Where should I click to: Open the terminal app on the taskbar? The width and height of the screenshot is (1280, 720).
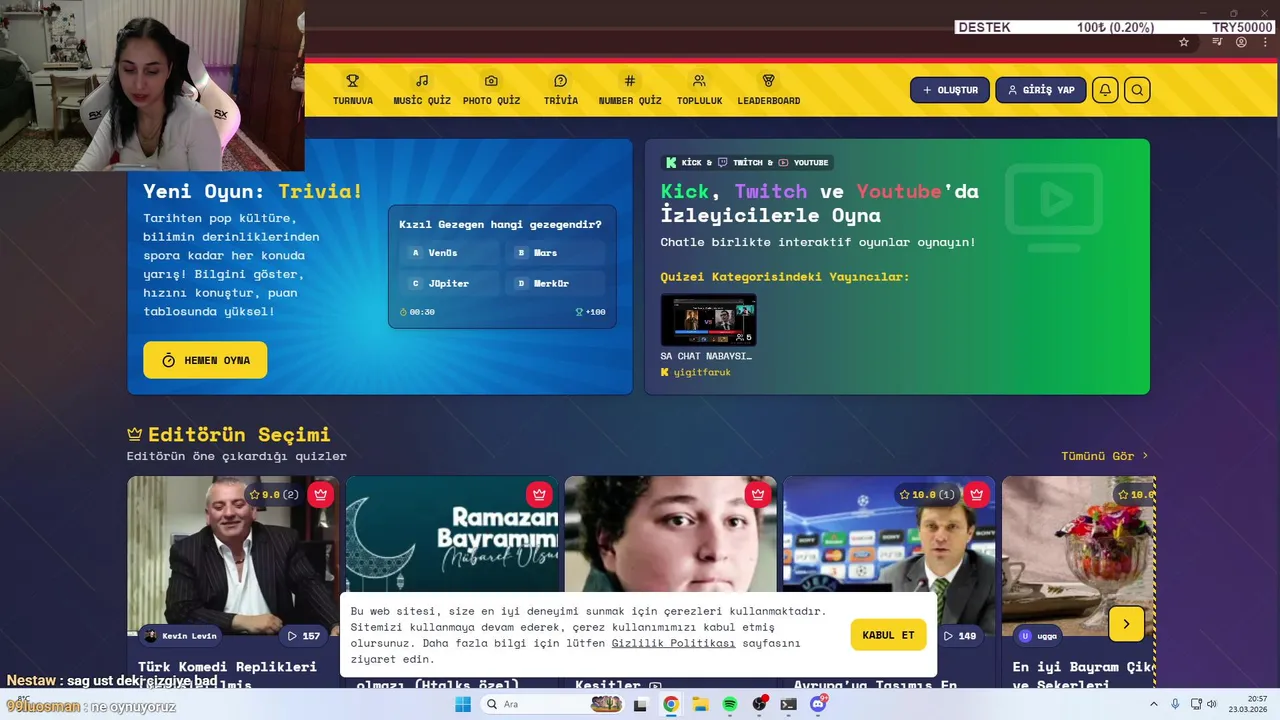coord(789,704)
